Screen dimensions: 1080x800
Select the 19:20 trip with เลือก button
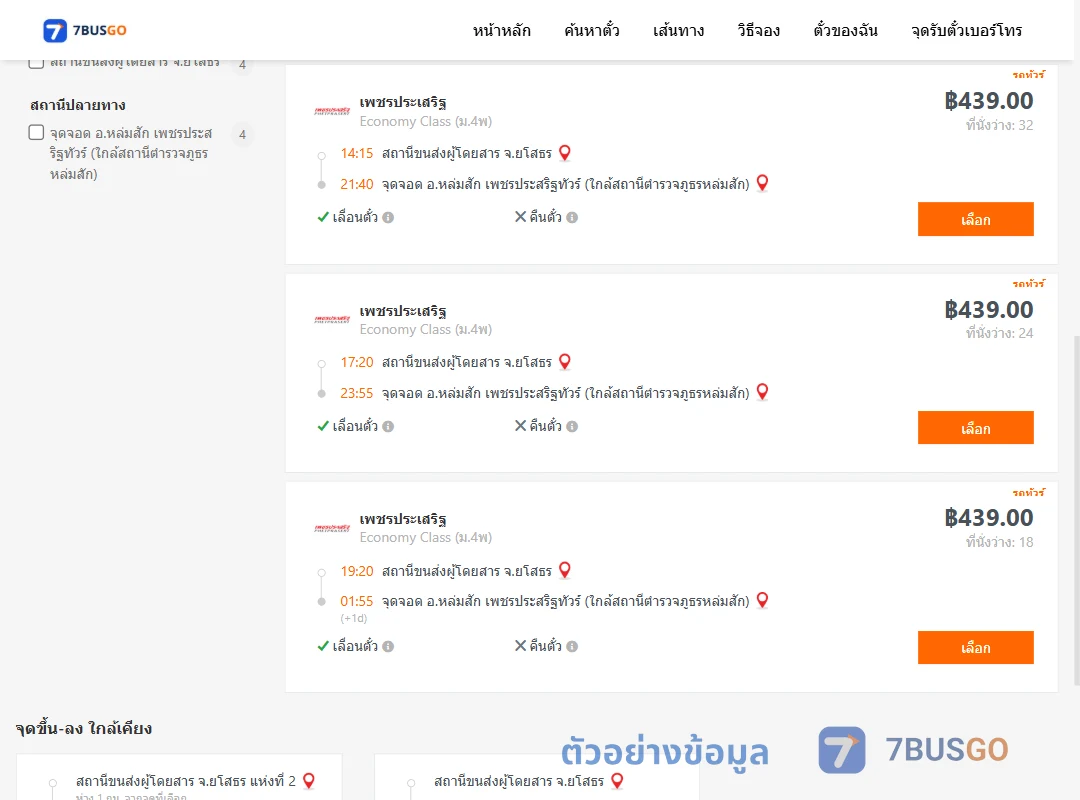[975, 648]
